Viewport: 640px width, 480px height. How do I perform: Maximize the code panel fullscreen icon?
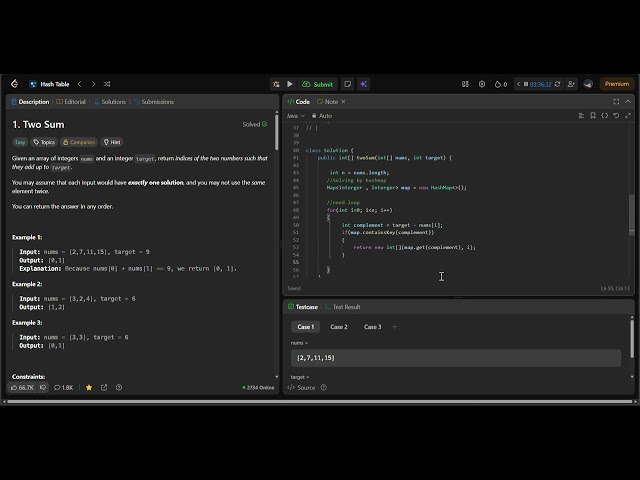[x=616, y=102]
